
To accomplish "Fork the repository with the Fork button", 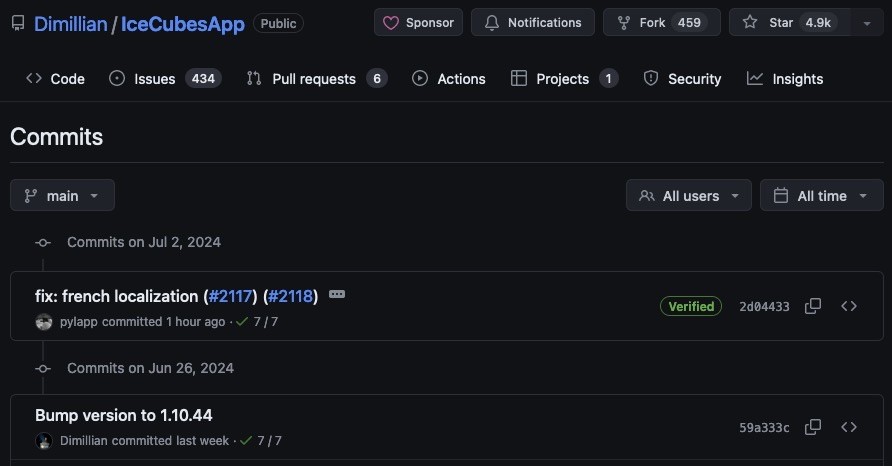I will [x=662, y=23].
